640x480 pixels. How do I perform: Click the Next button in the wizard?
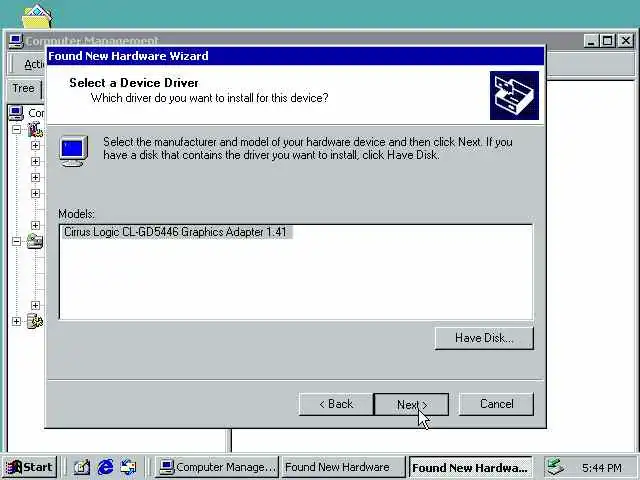411,404
